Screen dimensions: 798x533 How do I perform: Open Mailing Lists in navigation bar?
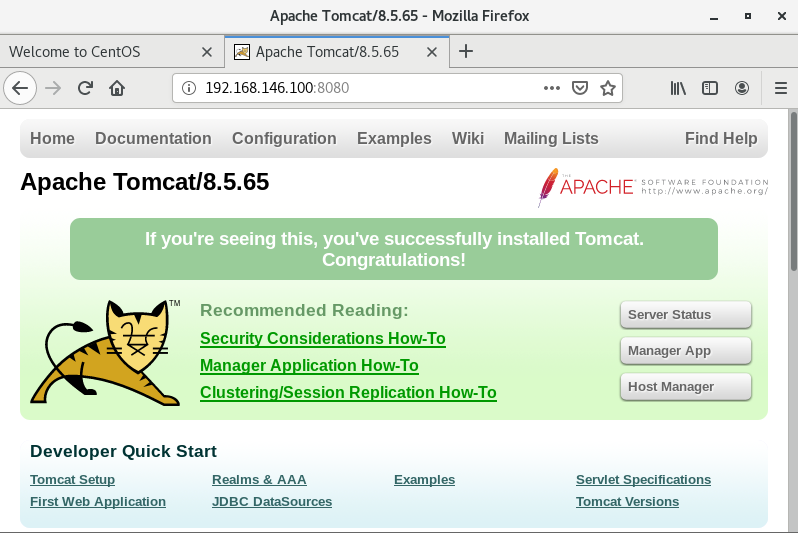[x=551, y=138]
